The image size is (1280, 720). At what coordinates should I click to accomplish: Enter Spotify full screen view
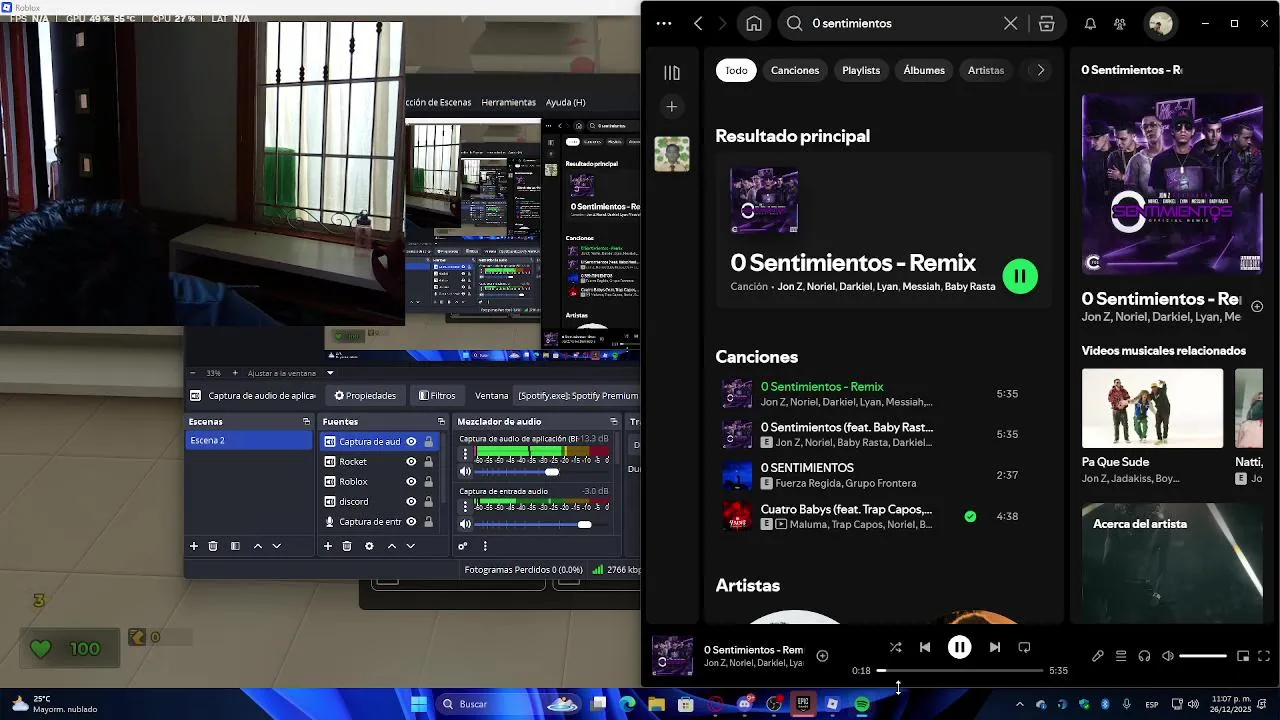[x=1264, y=656]
